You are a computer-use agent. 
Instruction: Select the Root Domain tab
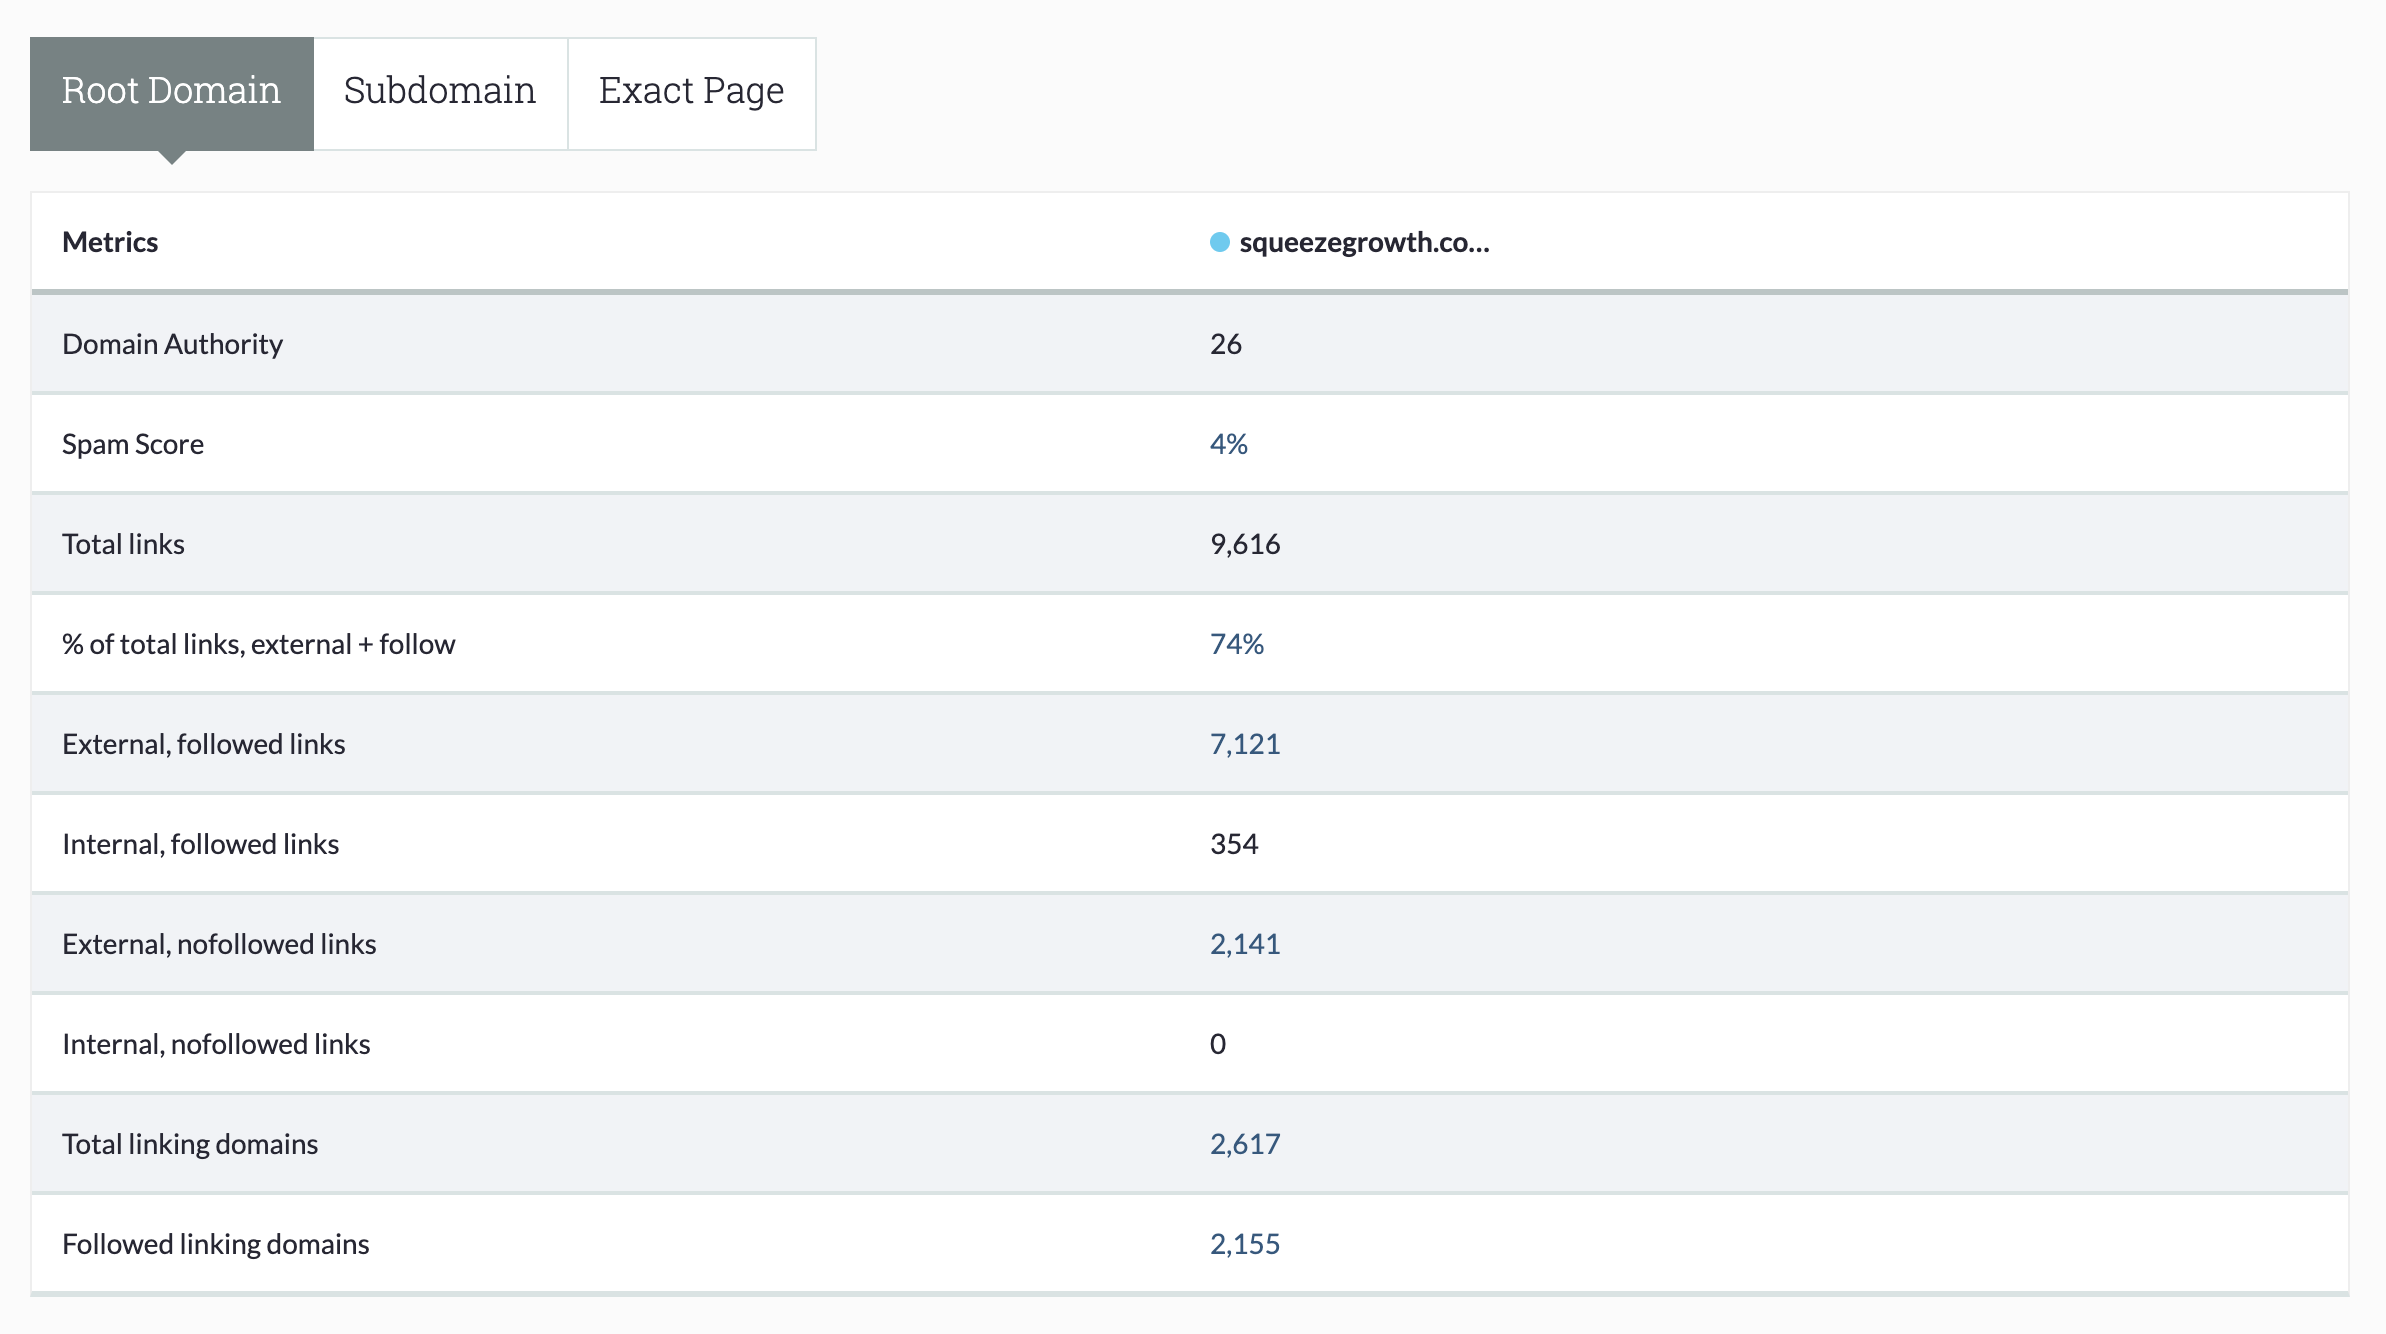pyautogui.click(x=172, y=94)
